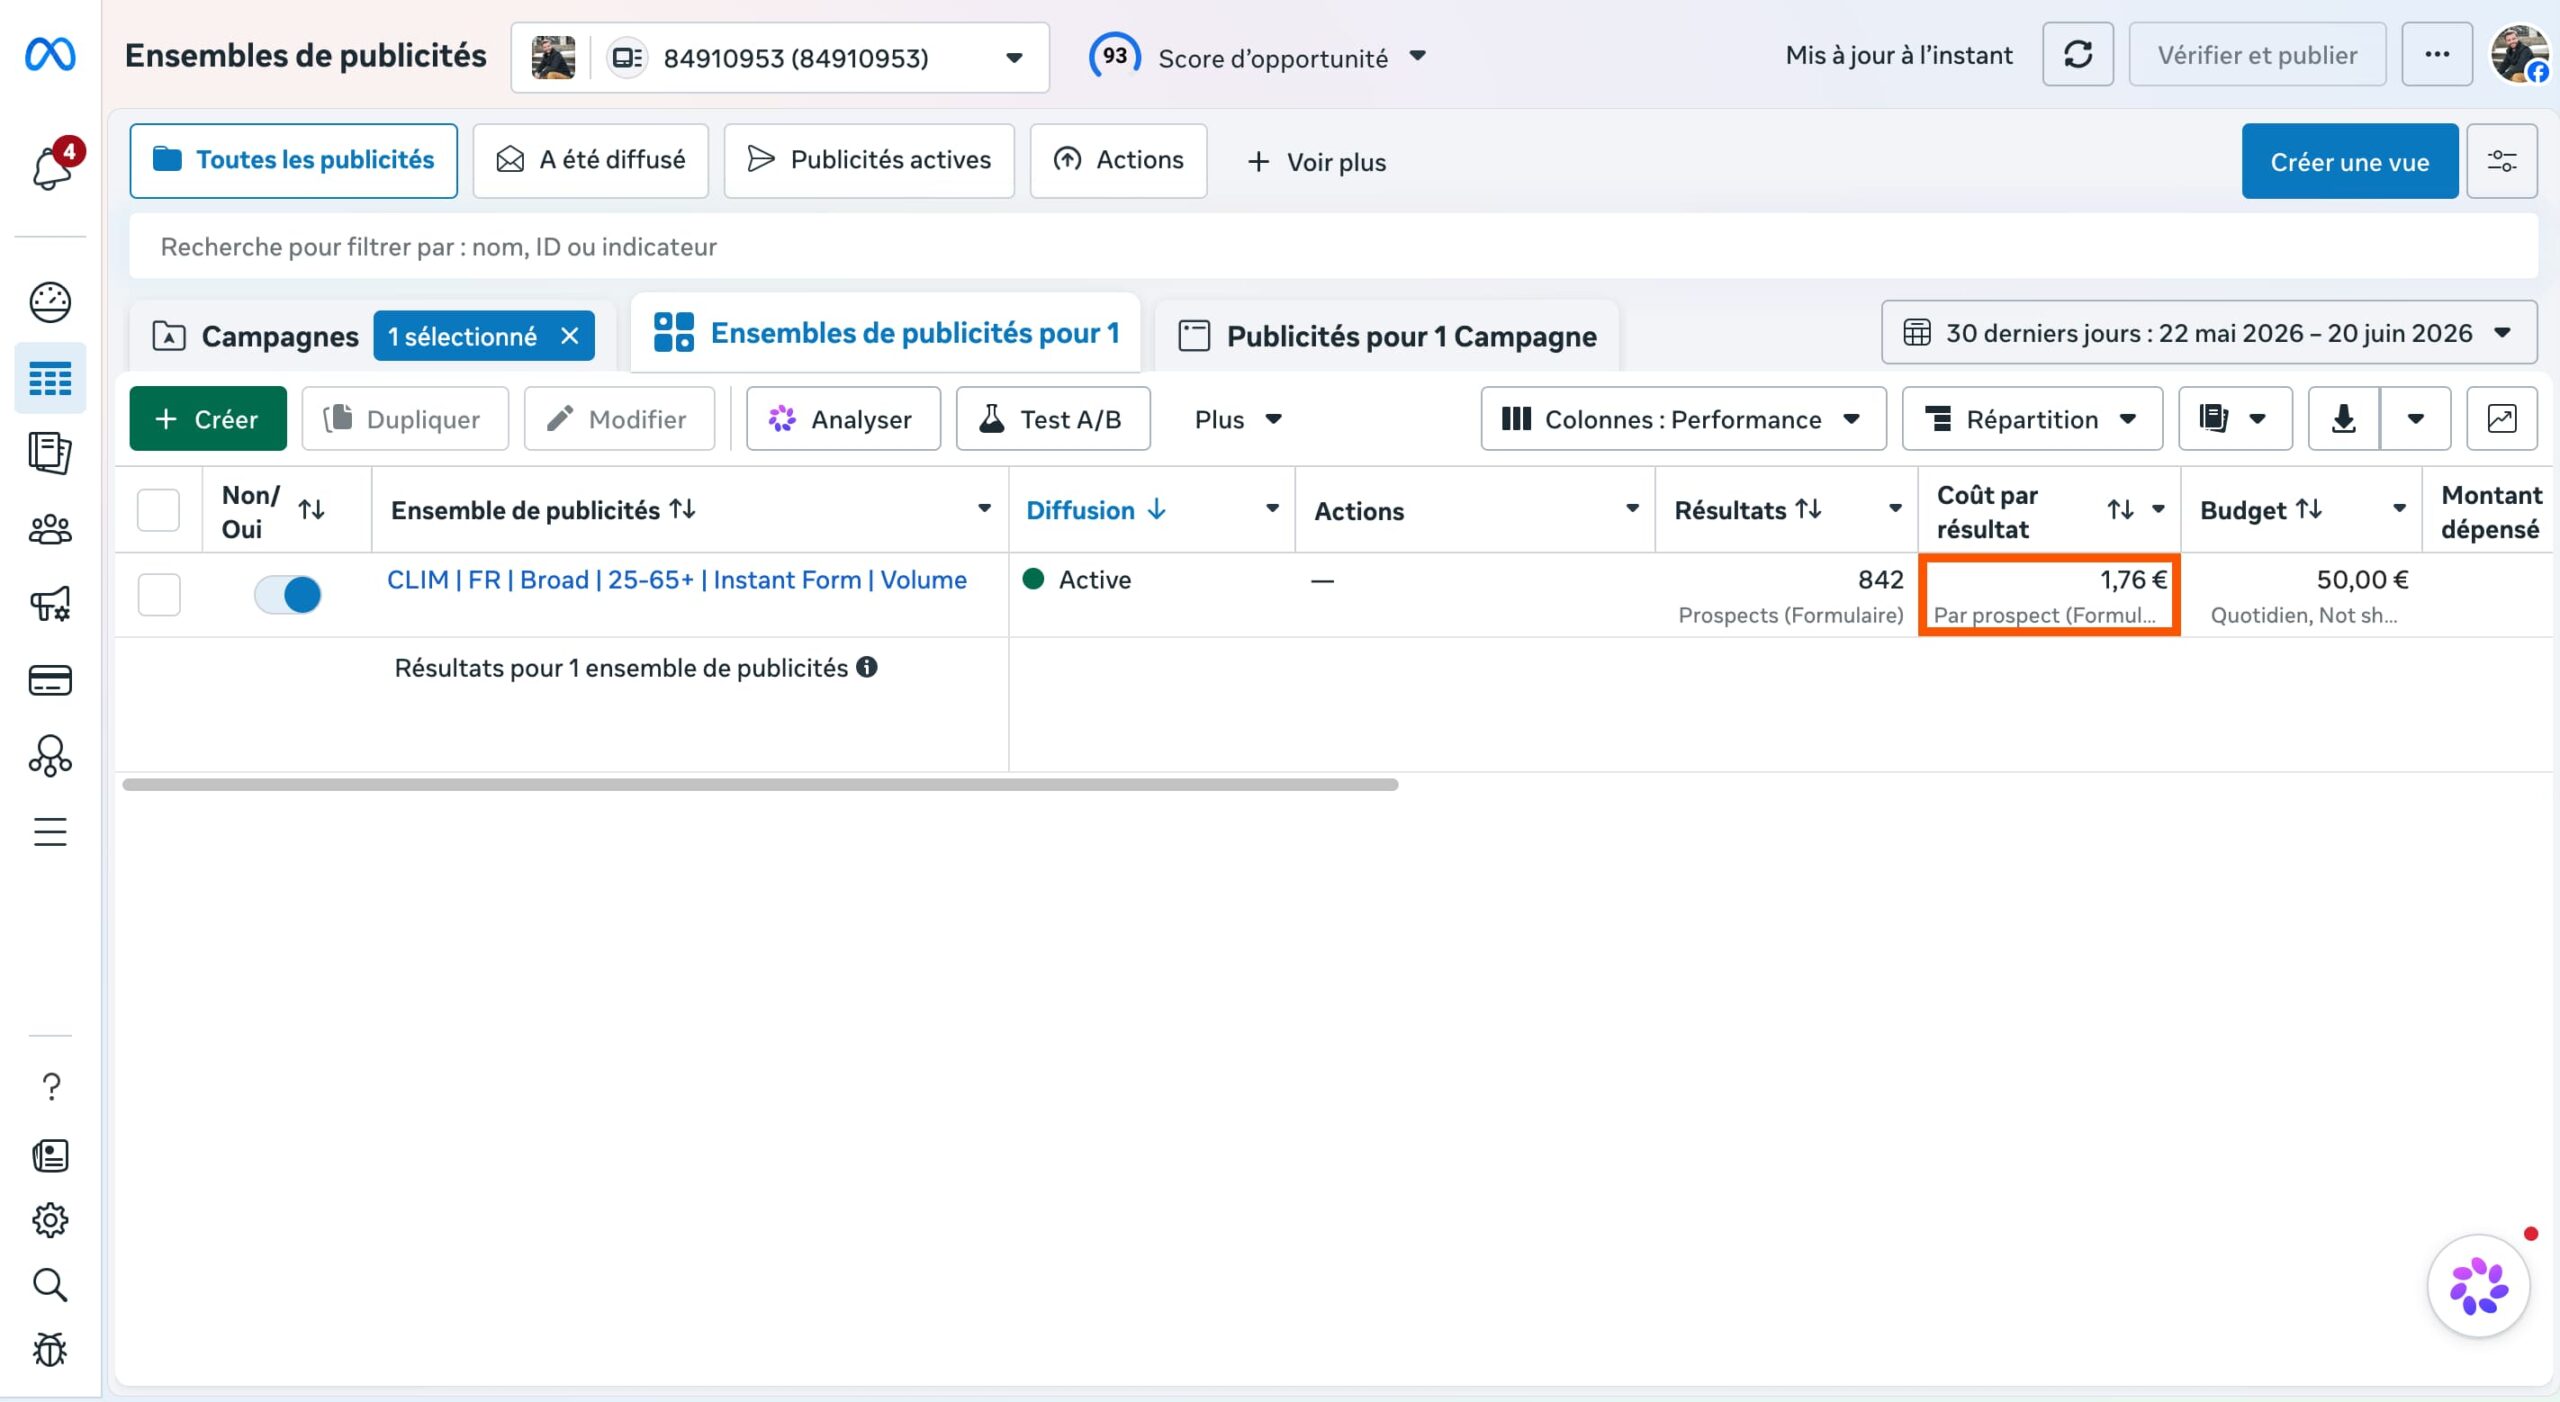The width and height of the screenshot is (2560, 1402).
Task: Sort by the Résultats column header
Action: 1746,510
